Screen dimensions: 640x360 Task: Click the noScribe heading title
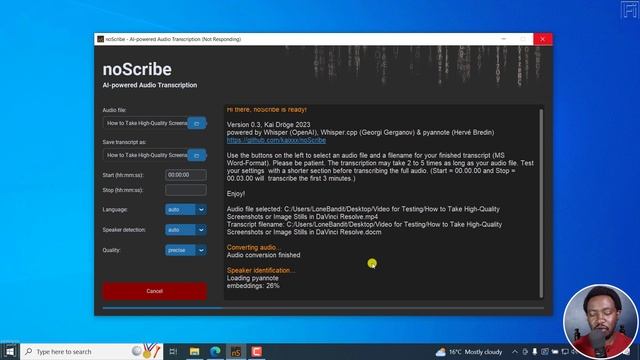click(137, 69)
